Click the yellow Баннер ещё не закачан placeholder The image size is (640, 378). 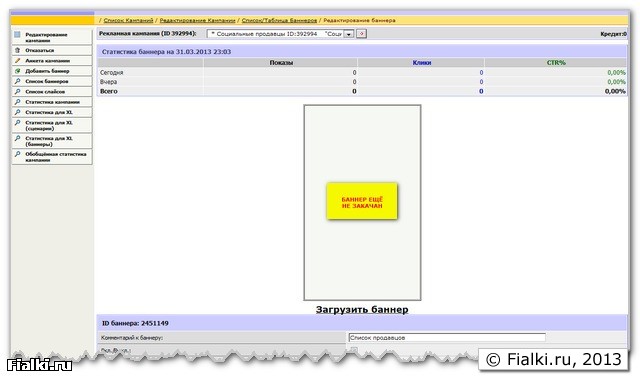(362, 201)
